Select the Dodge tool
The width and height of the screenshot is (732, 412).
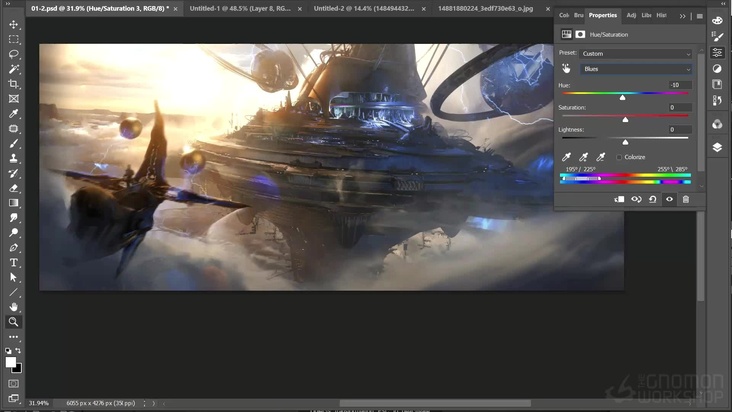[x=14, y=233]
